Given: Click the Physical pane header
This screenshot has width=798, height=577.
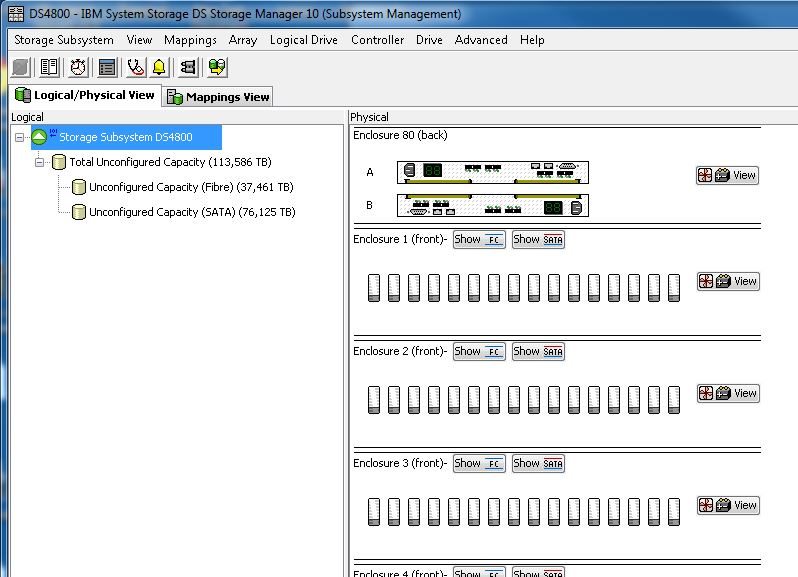Looking at the screenshot, I should tap(369, 117).
